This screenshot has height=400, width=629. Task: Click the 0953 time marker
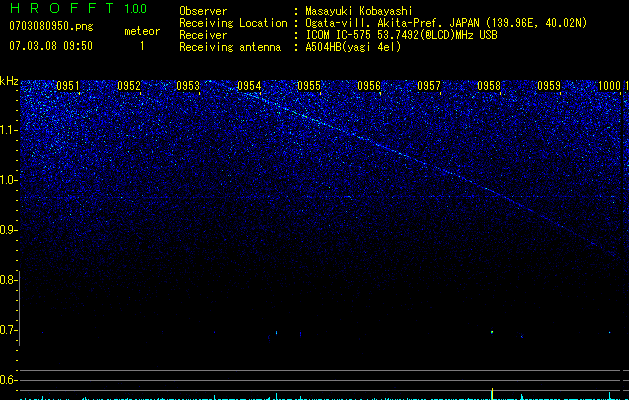188,86
